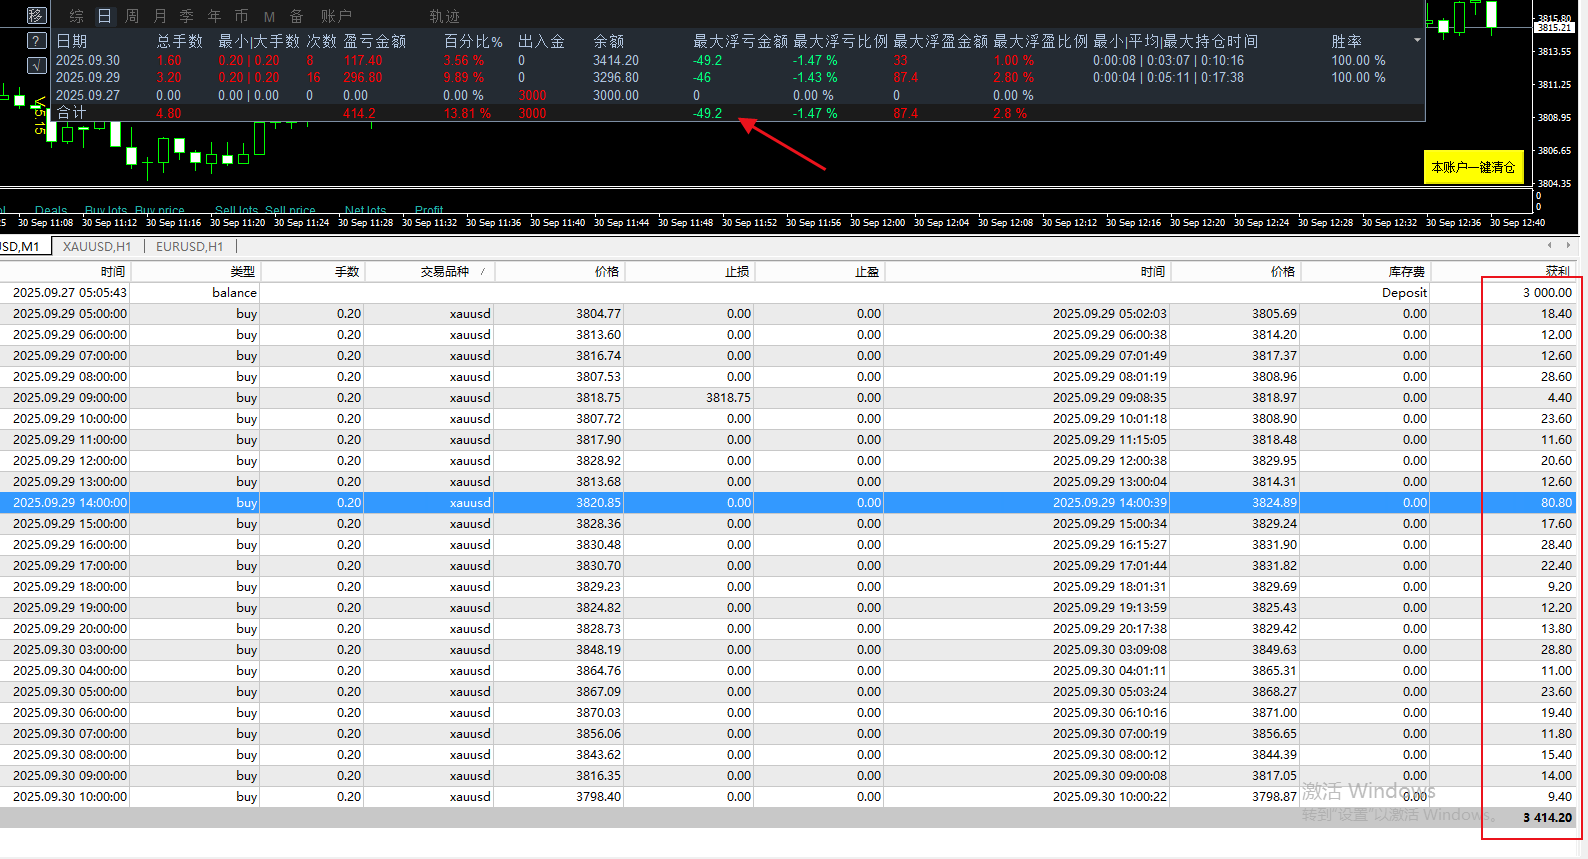Click the 轨迹 track tab
The width and height of the screenshot is (1588, 859).
tap(444, 16)
